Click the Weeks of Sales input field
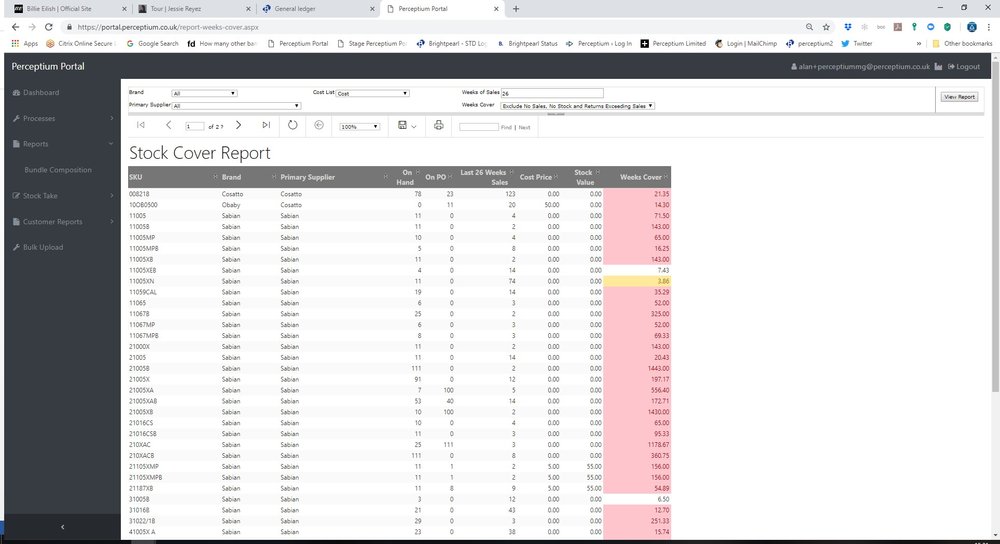The width and height of the screenshot is (1000, 544). [x=552, y=93]
